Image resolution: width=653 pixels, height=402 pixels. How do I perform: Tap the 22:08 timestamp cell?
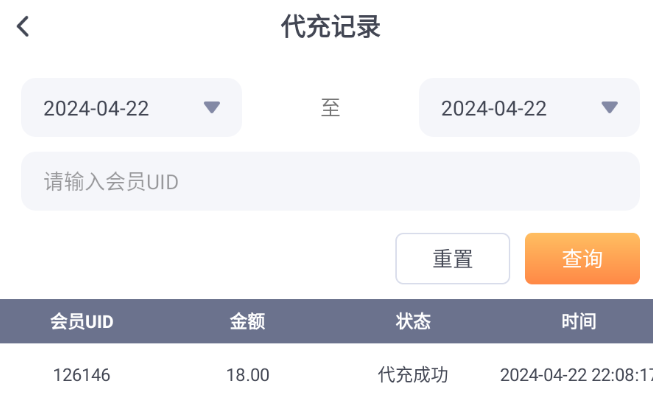576,376
